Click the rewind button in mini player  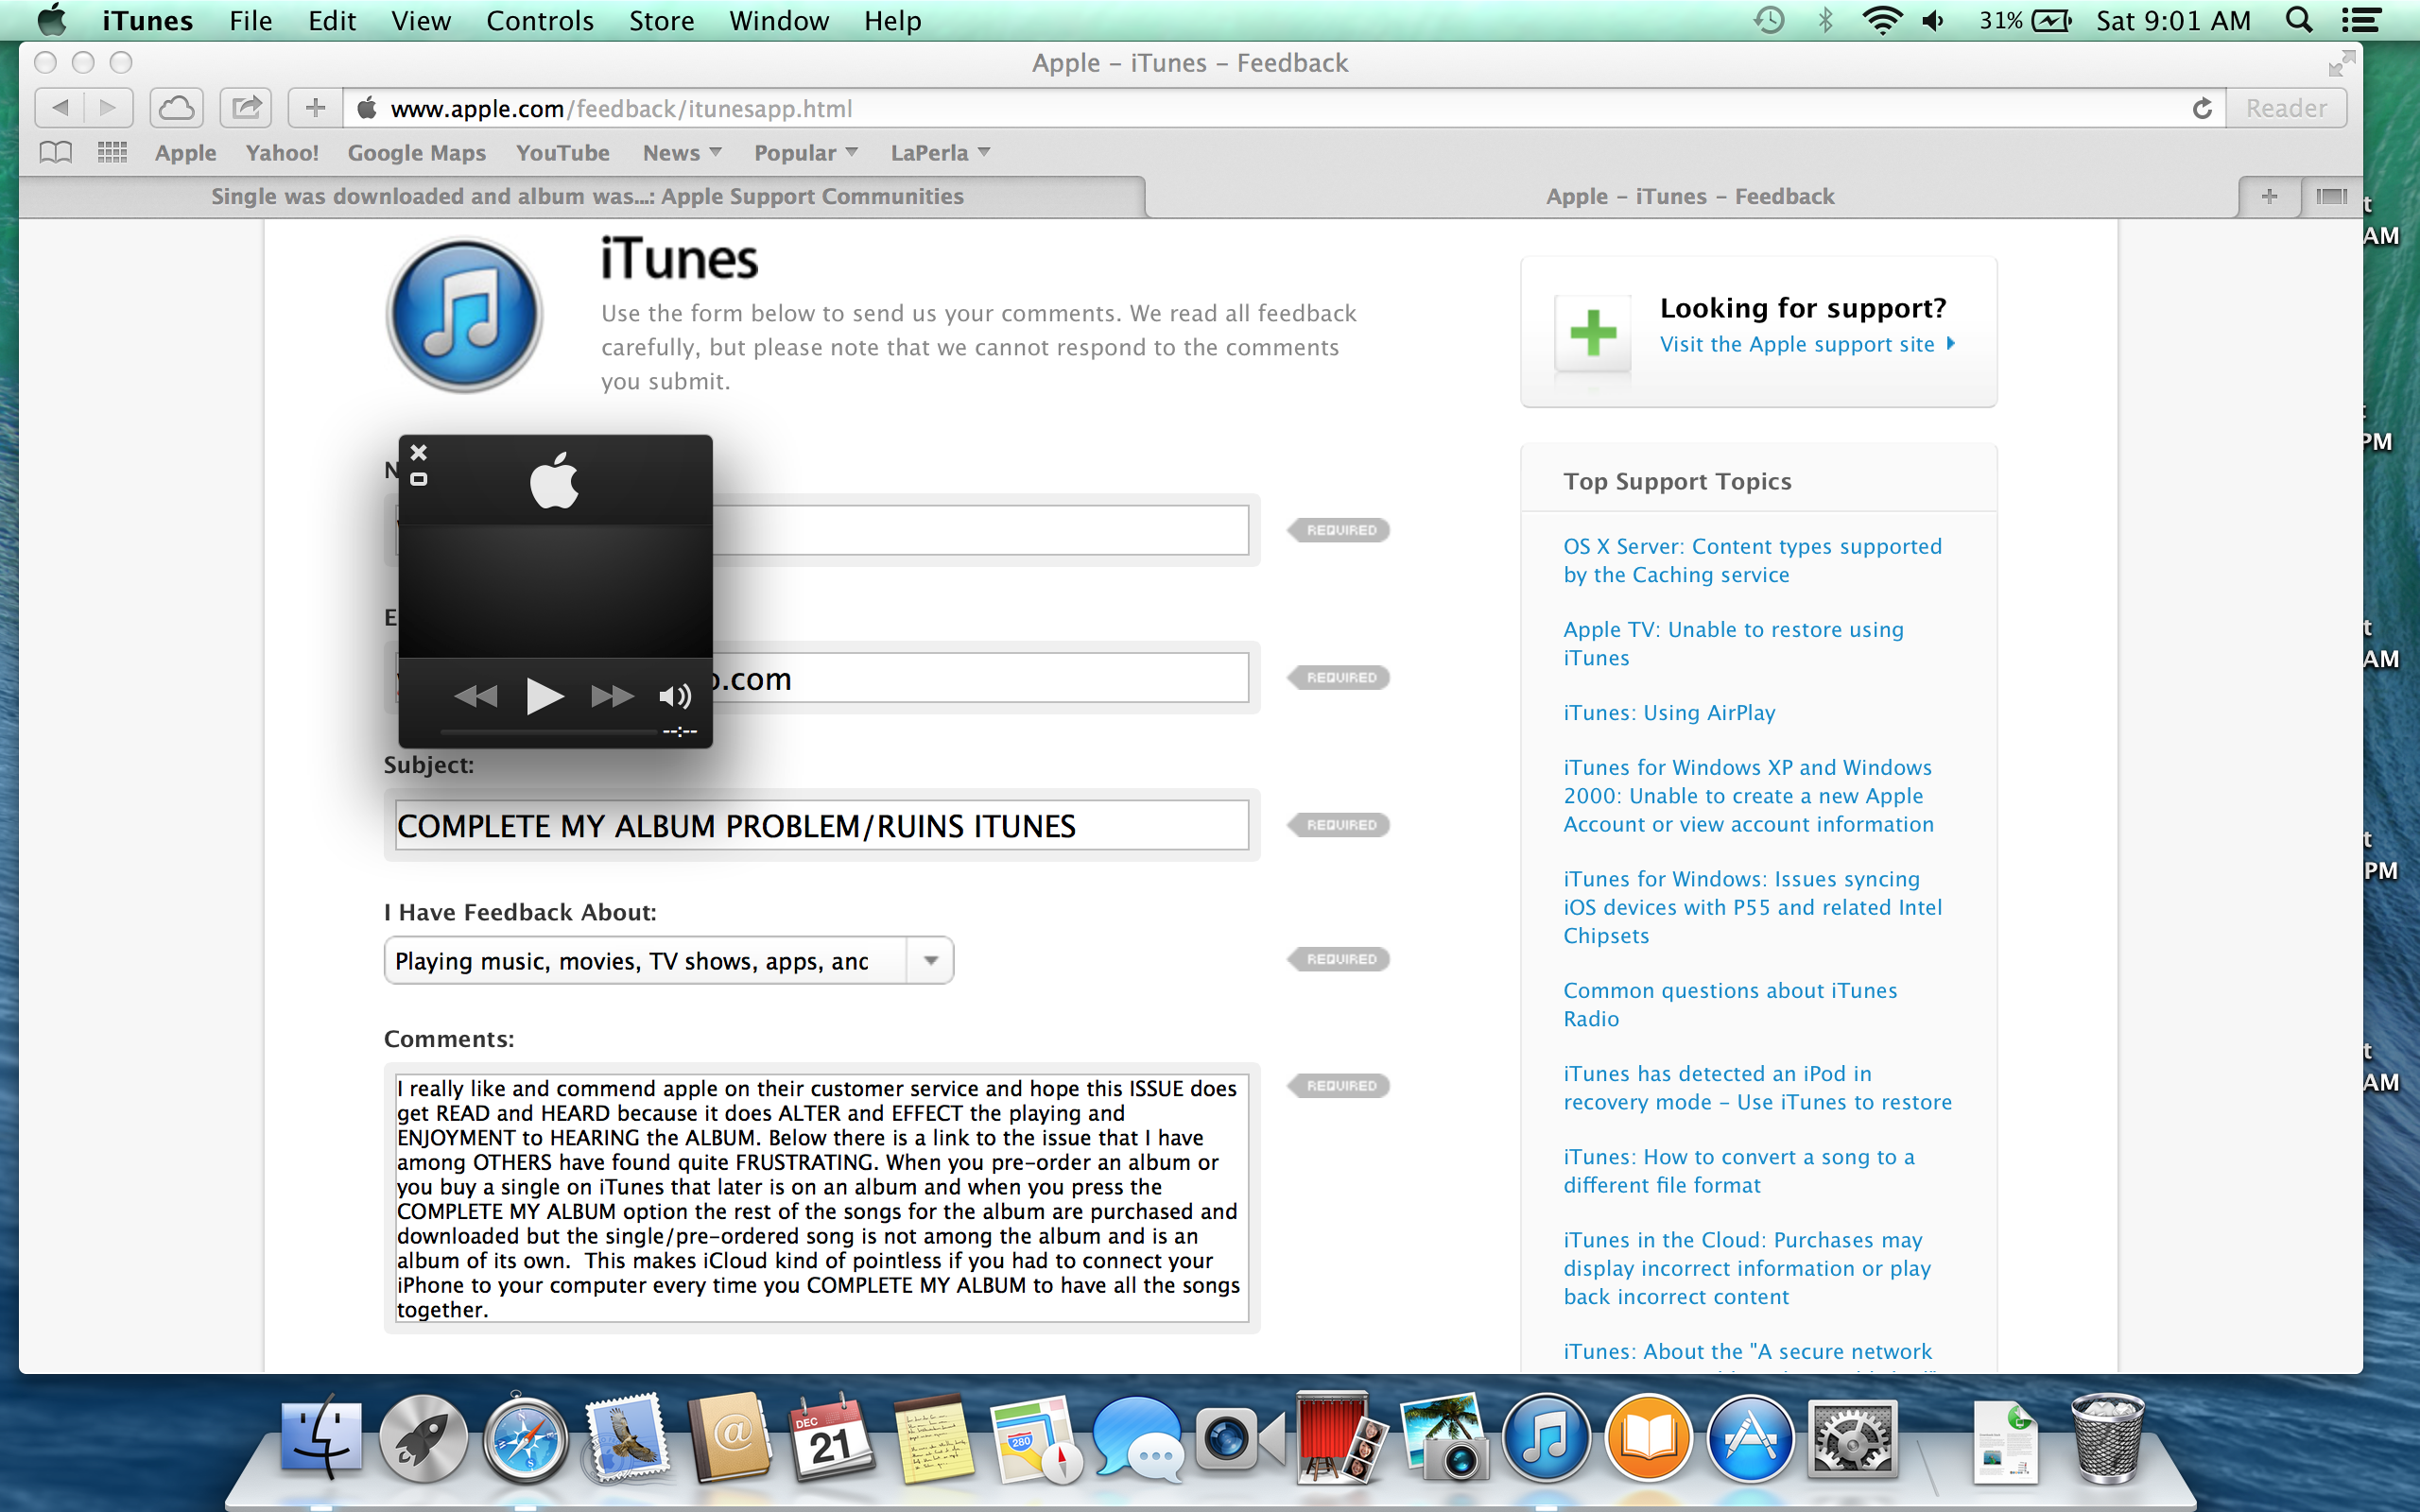click(x=475, y=696)
